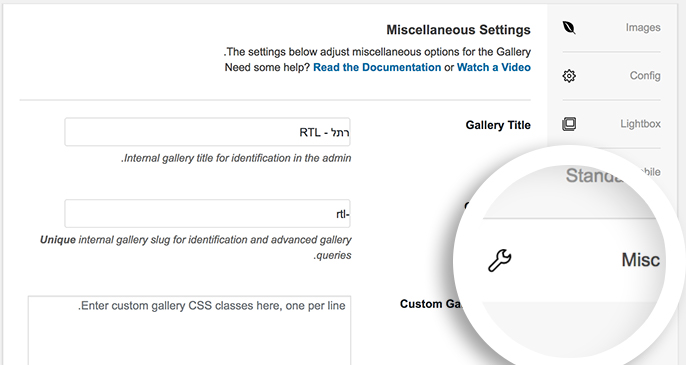Open the Misc tab

click(573, 260)
